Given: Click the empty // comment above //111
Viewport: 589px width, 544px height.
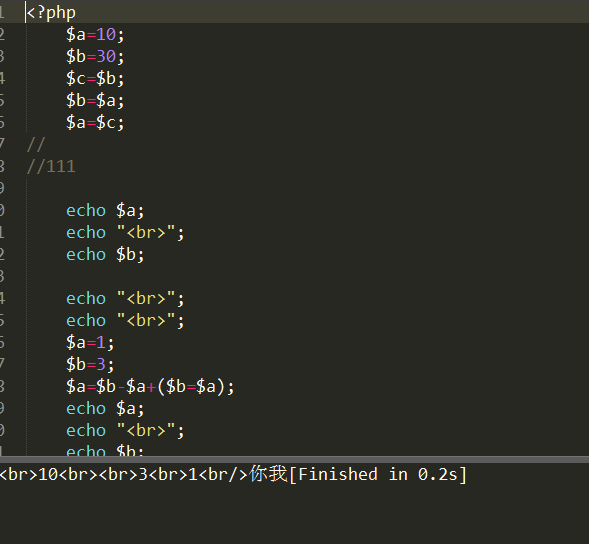Looking at the screenshot, I should coord(36,145).
